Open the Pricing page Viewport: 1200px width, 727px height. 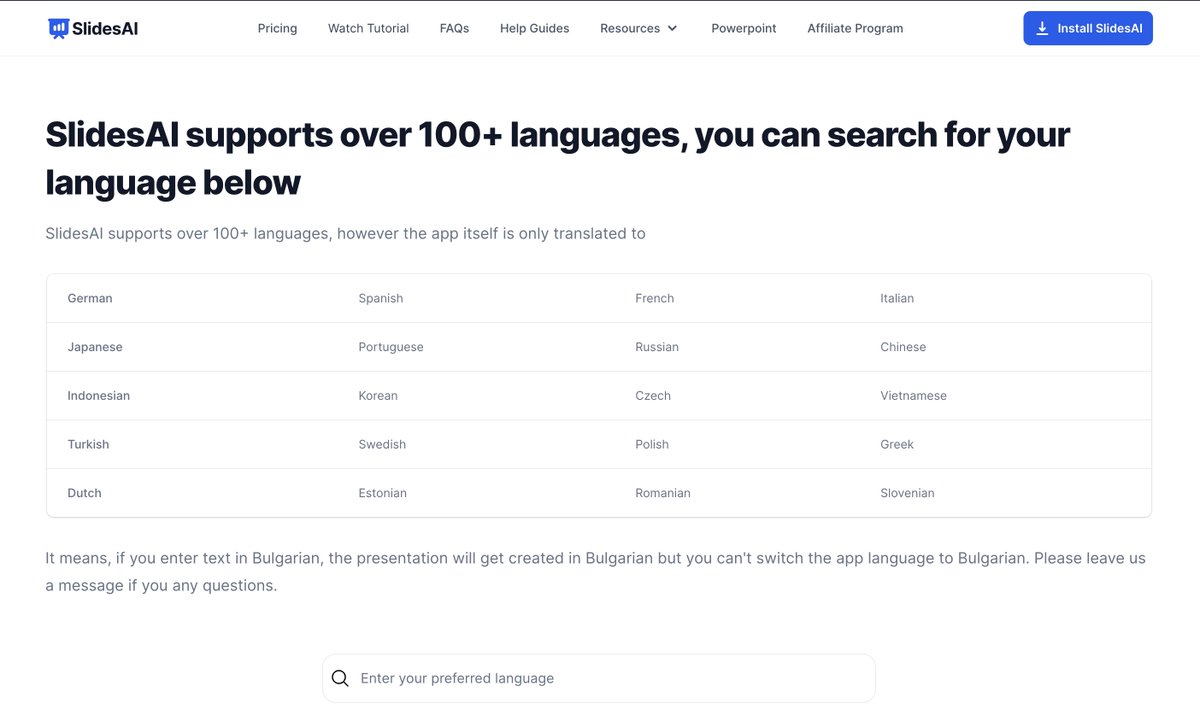click(277, 28)
